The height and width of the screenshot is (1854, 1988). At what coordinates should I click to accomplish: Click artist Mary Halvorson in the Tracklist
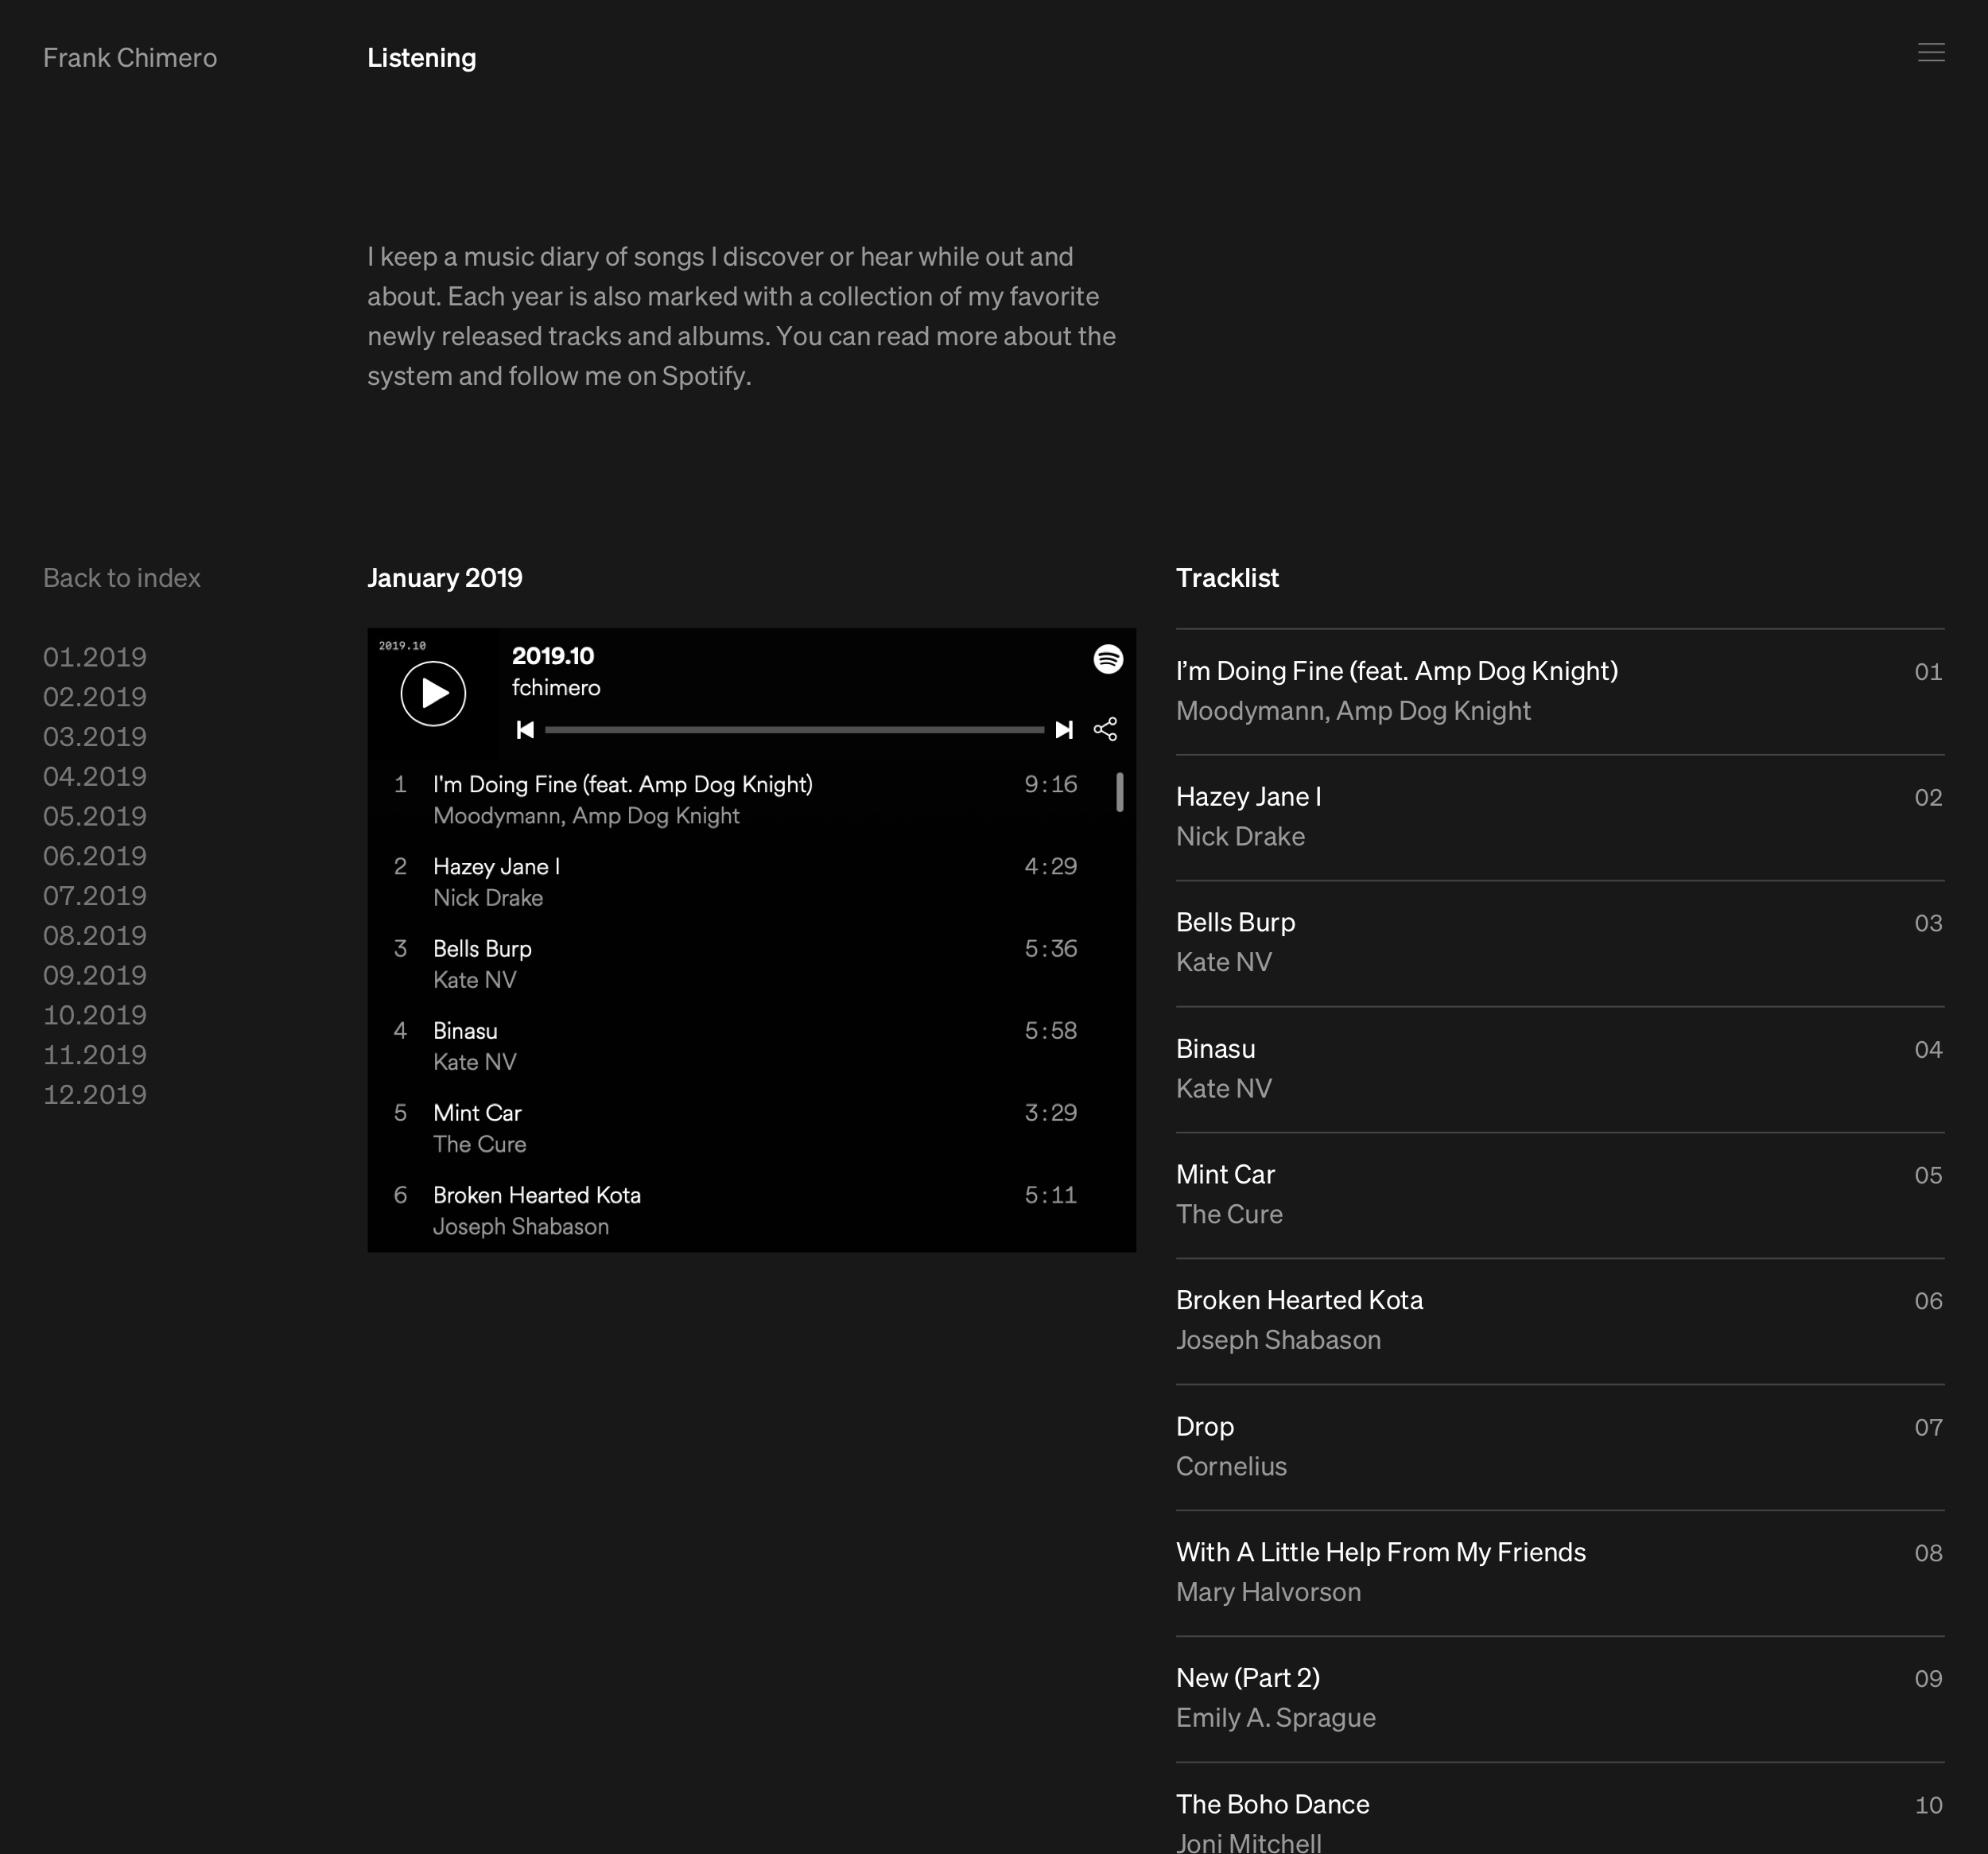[1268, 1593]
